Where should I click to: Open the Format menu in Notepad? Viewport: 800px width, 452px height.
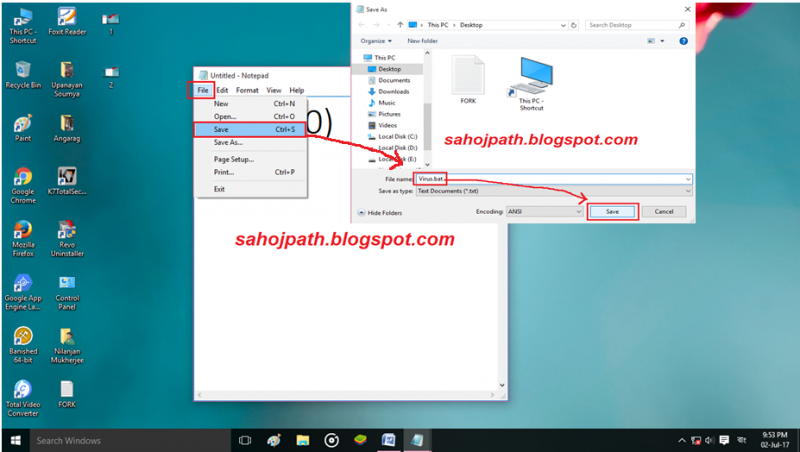click(x=247, y=90)
